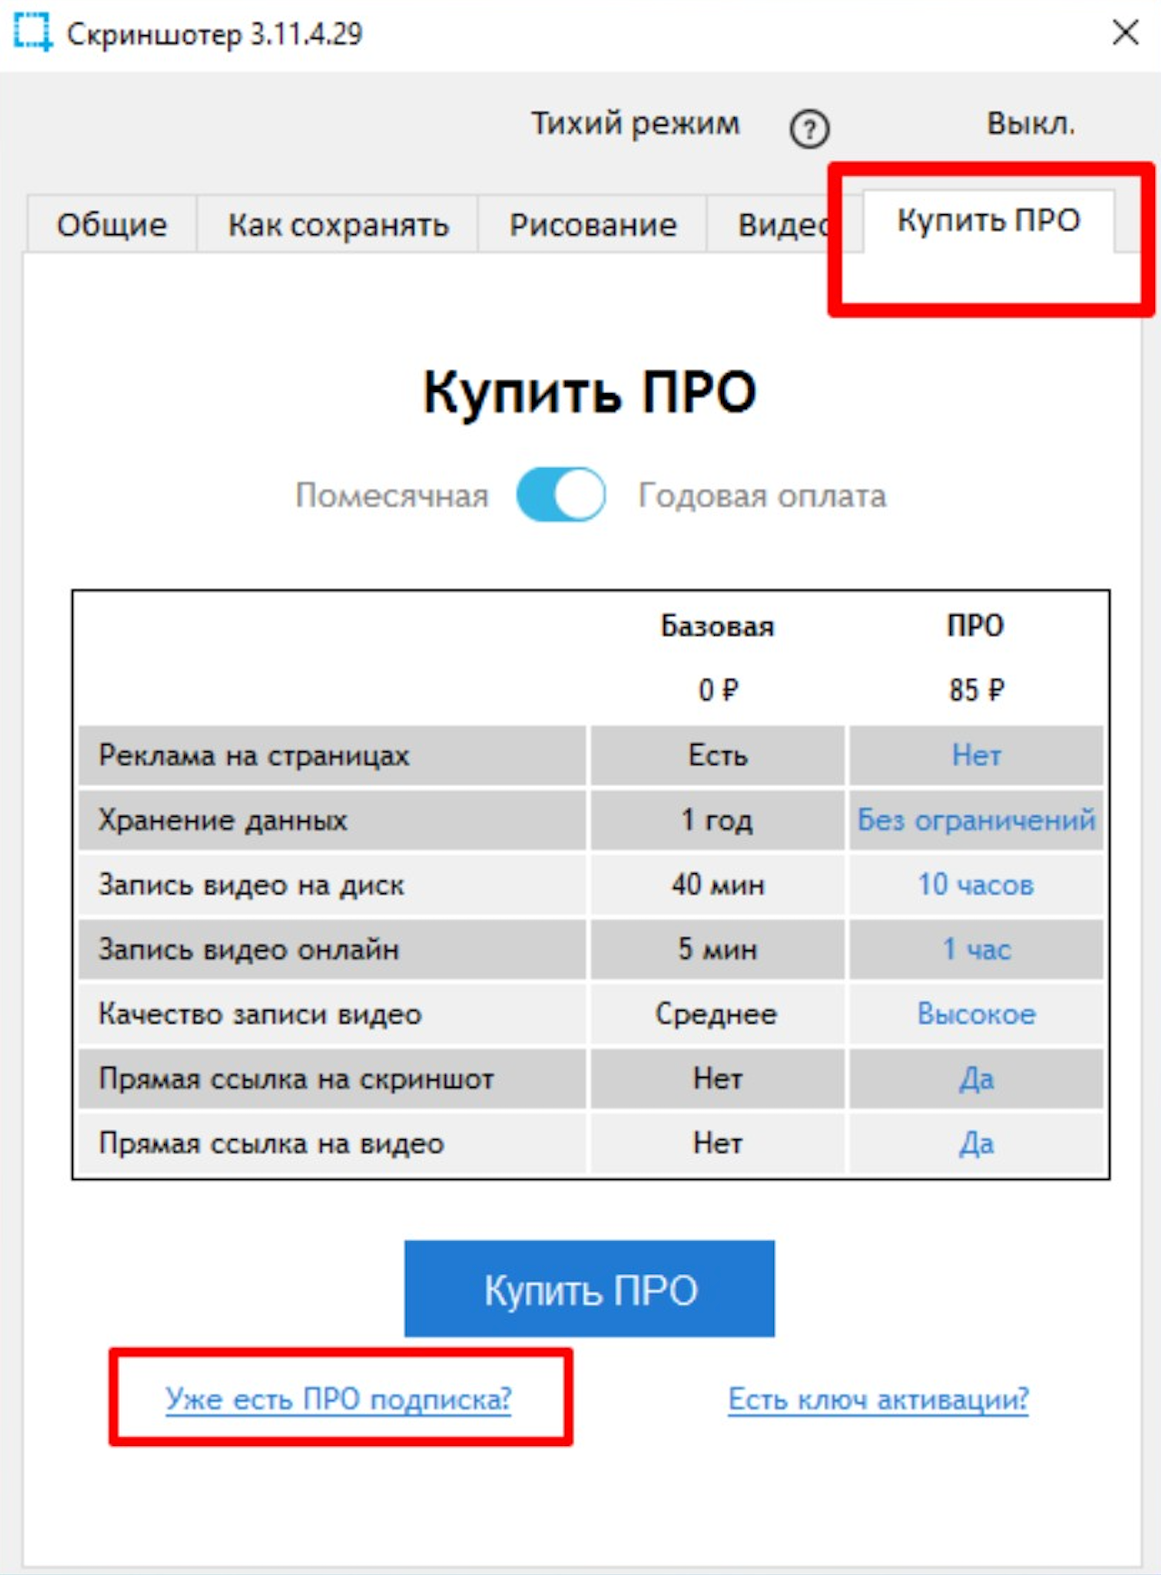Switch to the Как сохранять tab
Viewport: 1161px width, 1575px height.
338,224
